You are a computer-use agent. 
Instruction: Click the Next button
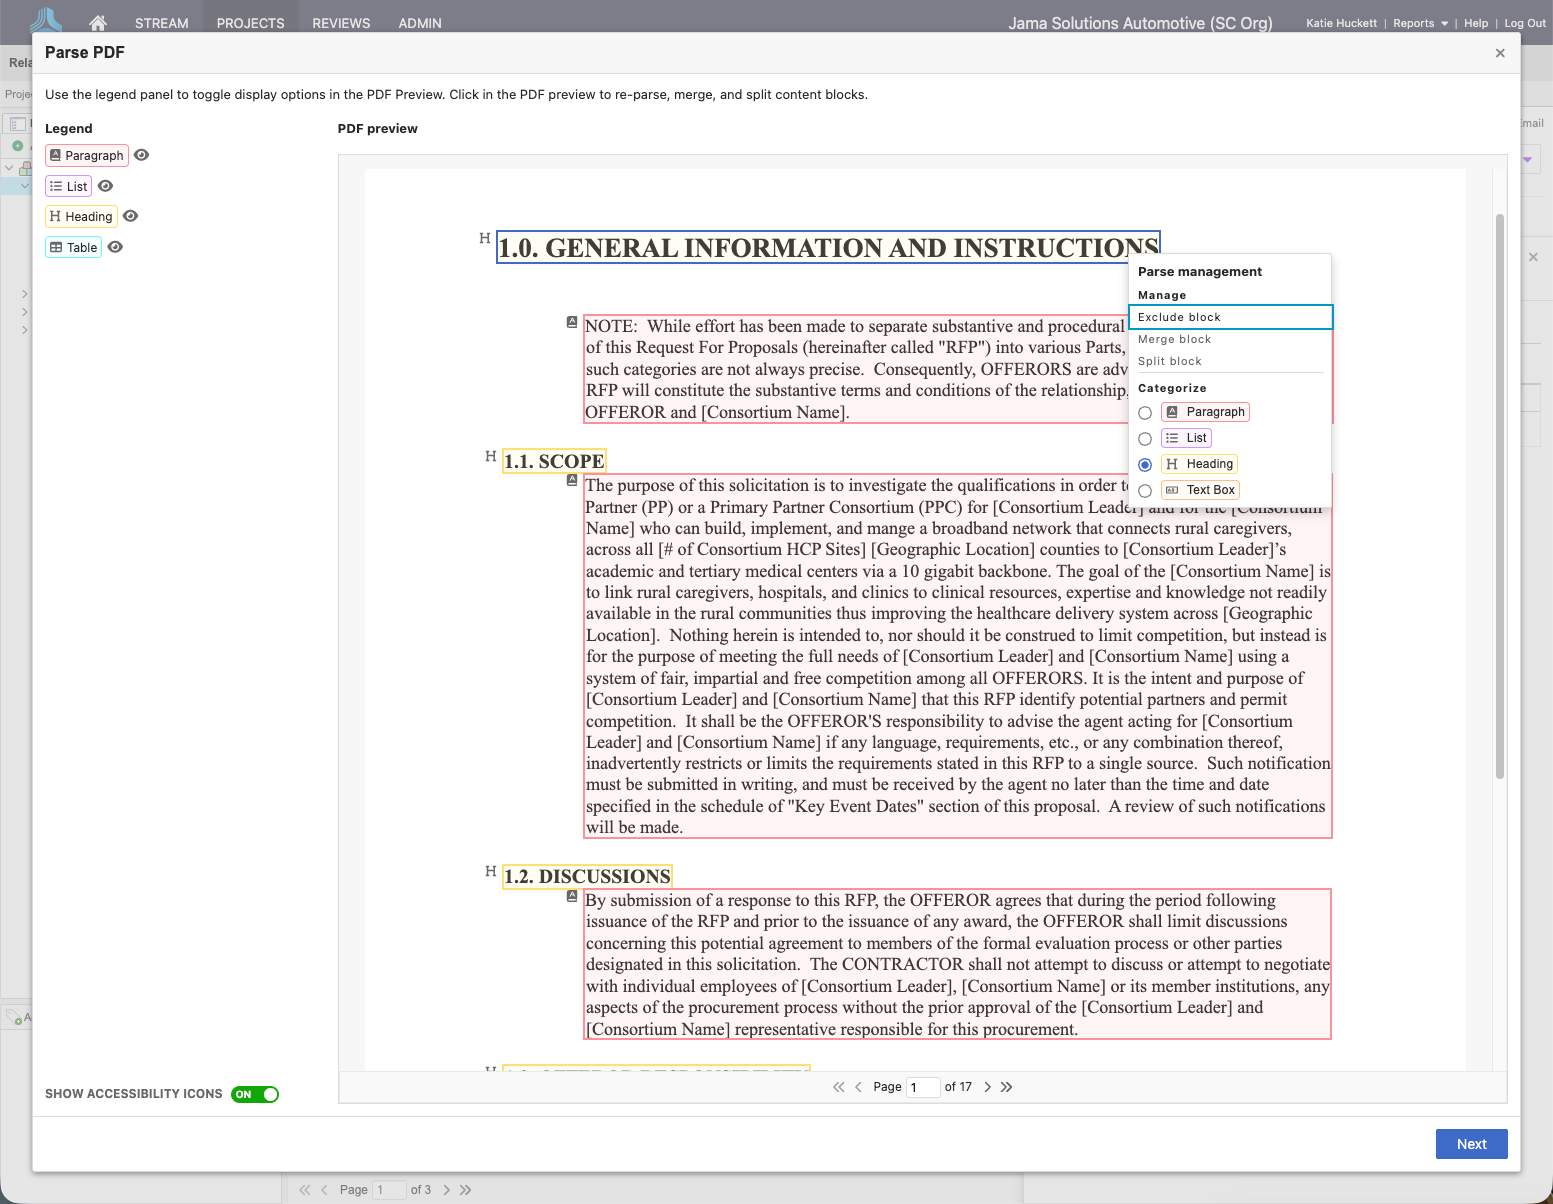point(1471,1144)
